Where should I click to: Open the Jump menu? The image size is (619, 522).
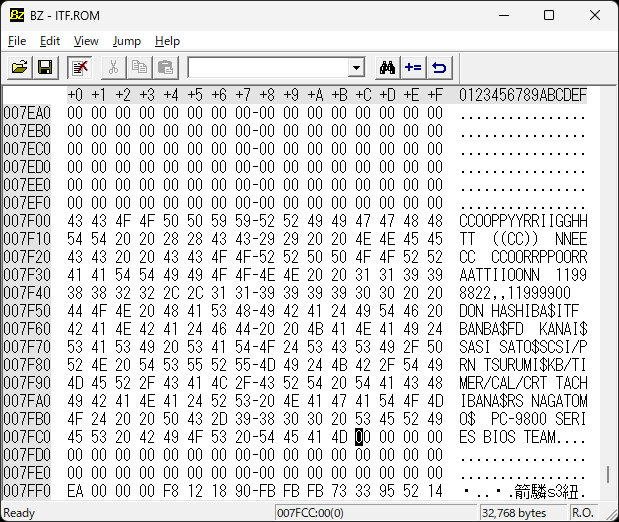(126, 41)
